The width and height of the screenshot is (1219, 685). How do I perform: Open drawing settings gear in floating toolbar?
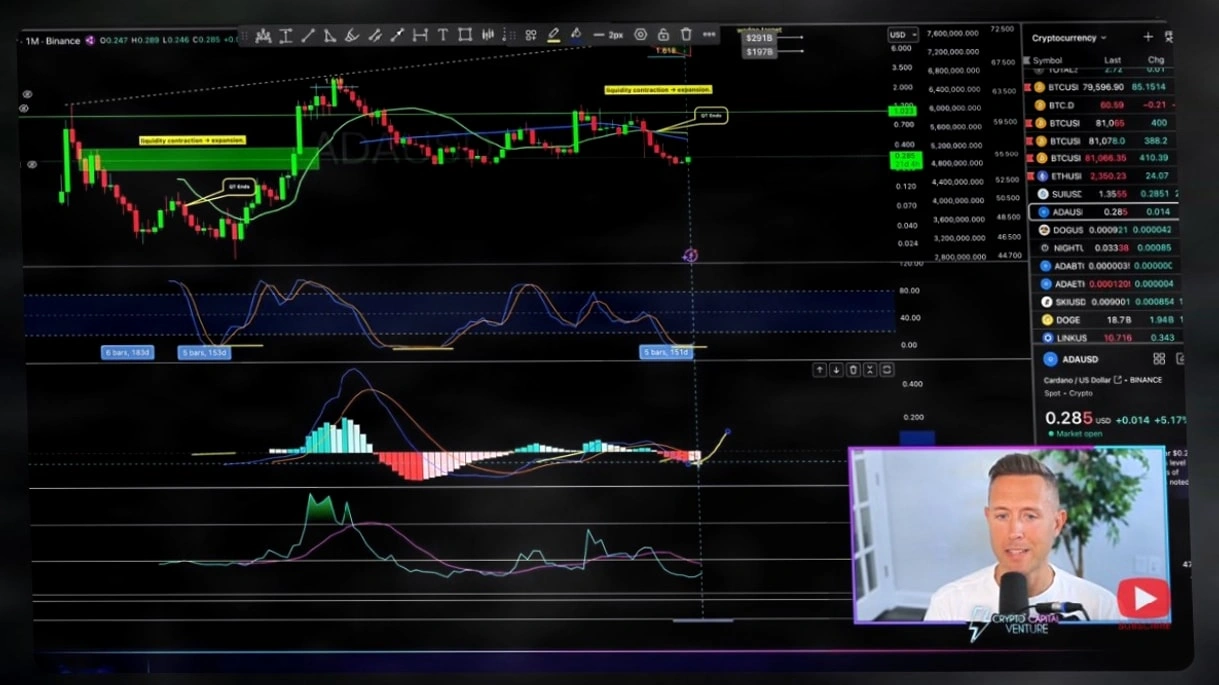[x=640, y=35]
